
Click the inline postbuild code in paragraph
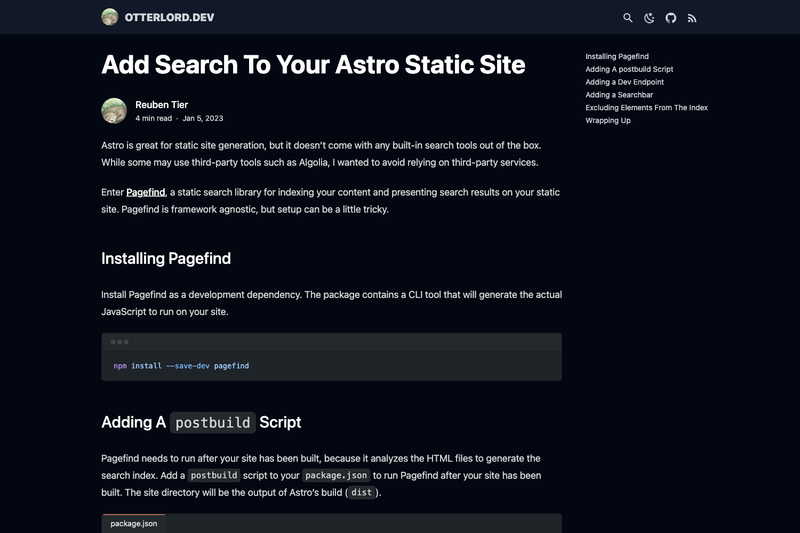point(214,475)
